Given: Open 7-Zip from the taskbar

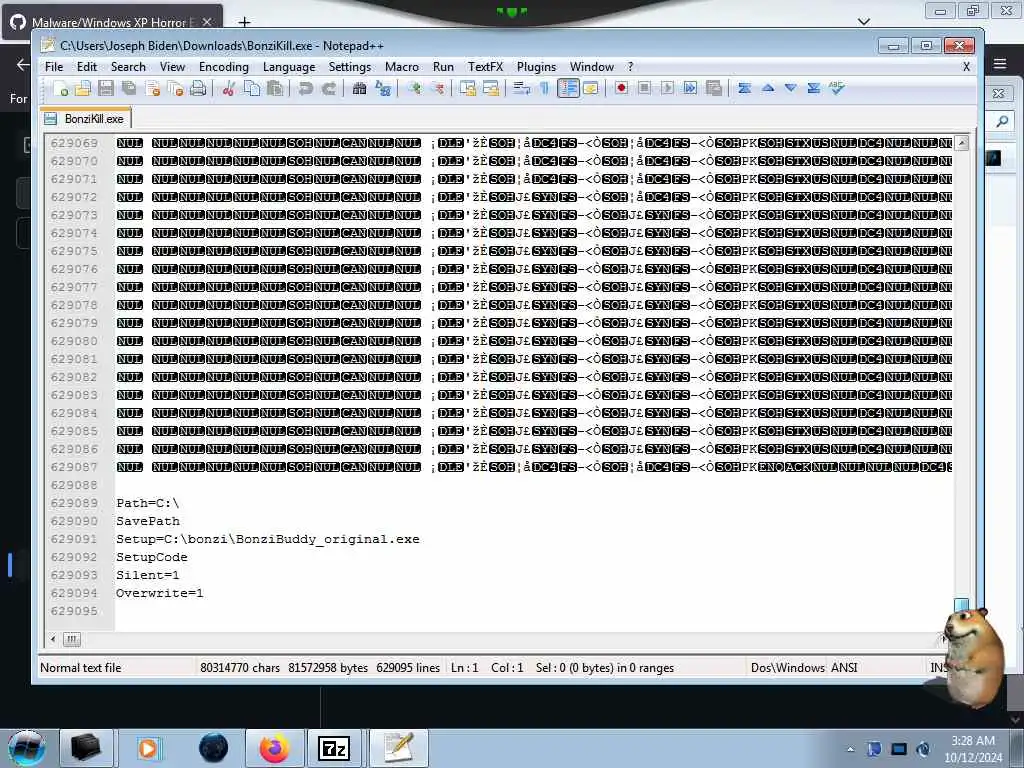Looking at the screenshot, I should coord(334,748).
